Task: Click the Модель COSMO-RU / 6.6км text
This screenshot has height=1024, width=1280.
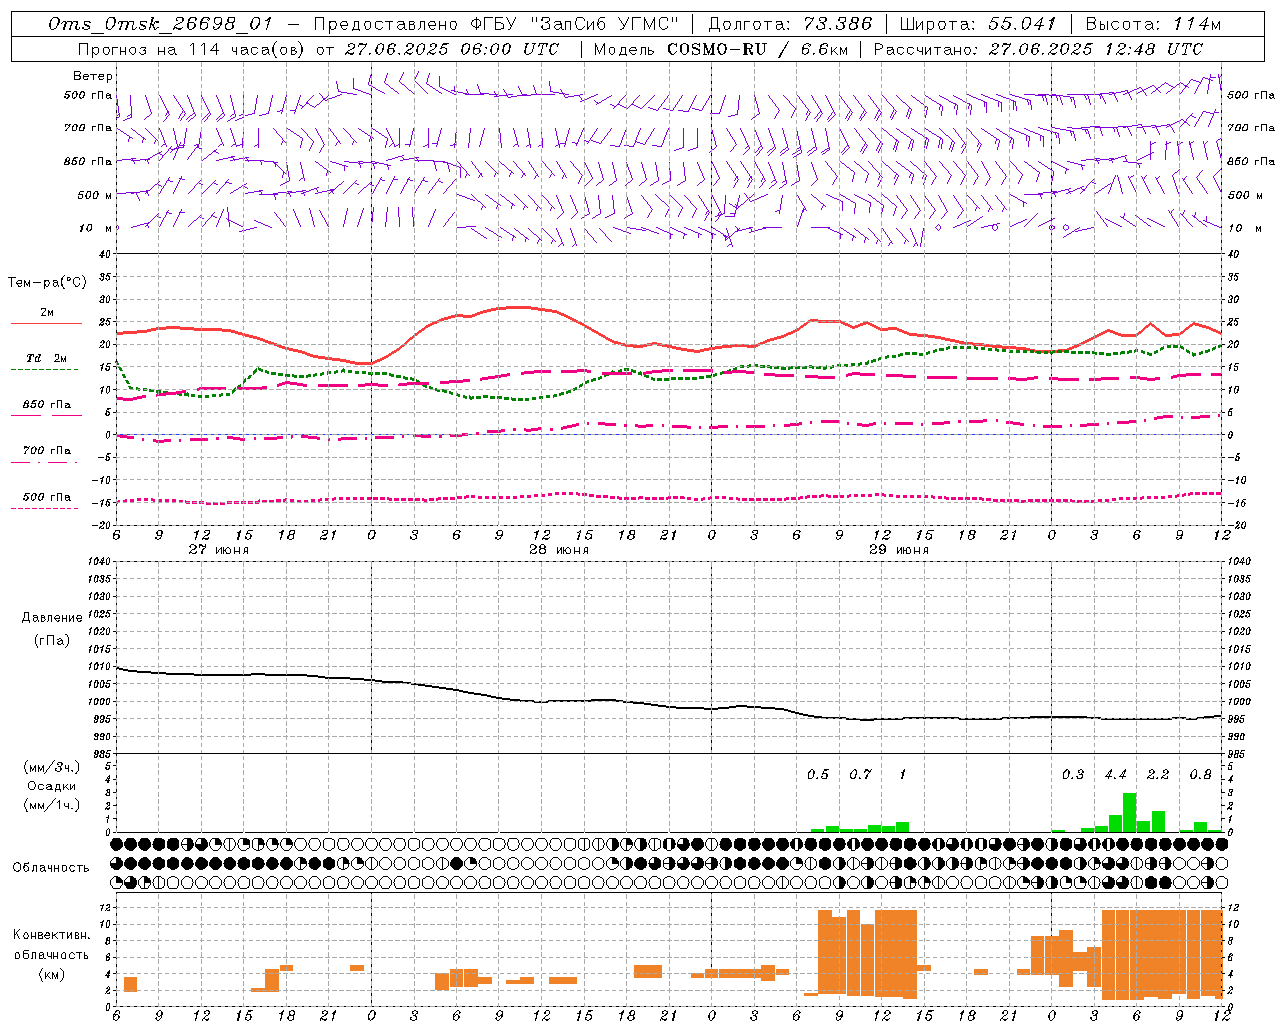Action: (x=720, y=49)
